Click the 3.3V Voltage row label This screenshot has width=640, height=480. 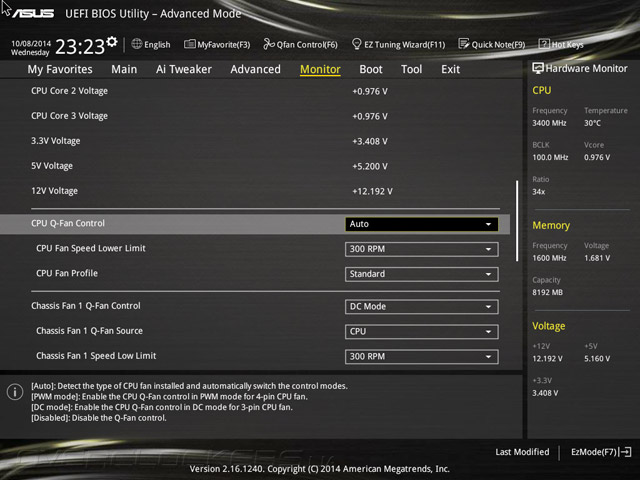(56, 141)
